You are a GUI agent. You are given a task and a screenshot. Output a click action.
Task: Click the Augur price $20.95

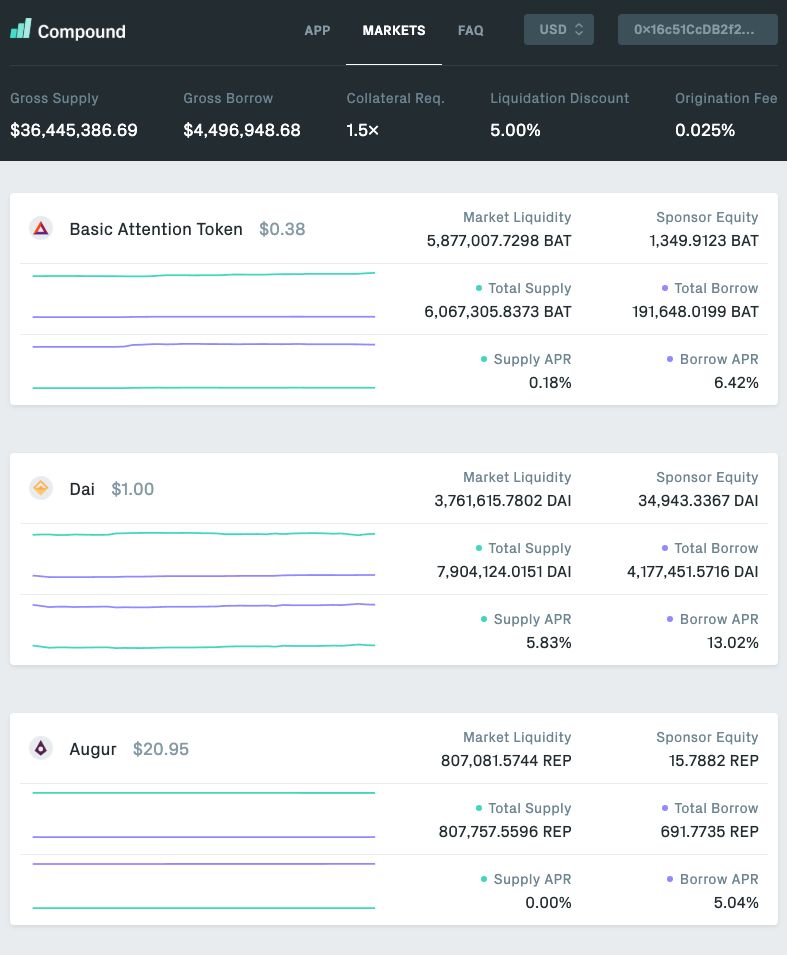pyautogui.click(x=161, y=749)
